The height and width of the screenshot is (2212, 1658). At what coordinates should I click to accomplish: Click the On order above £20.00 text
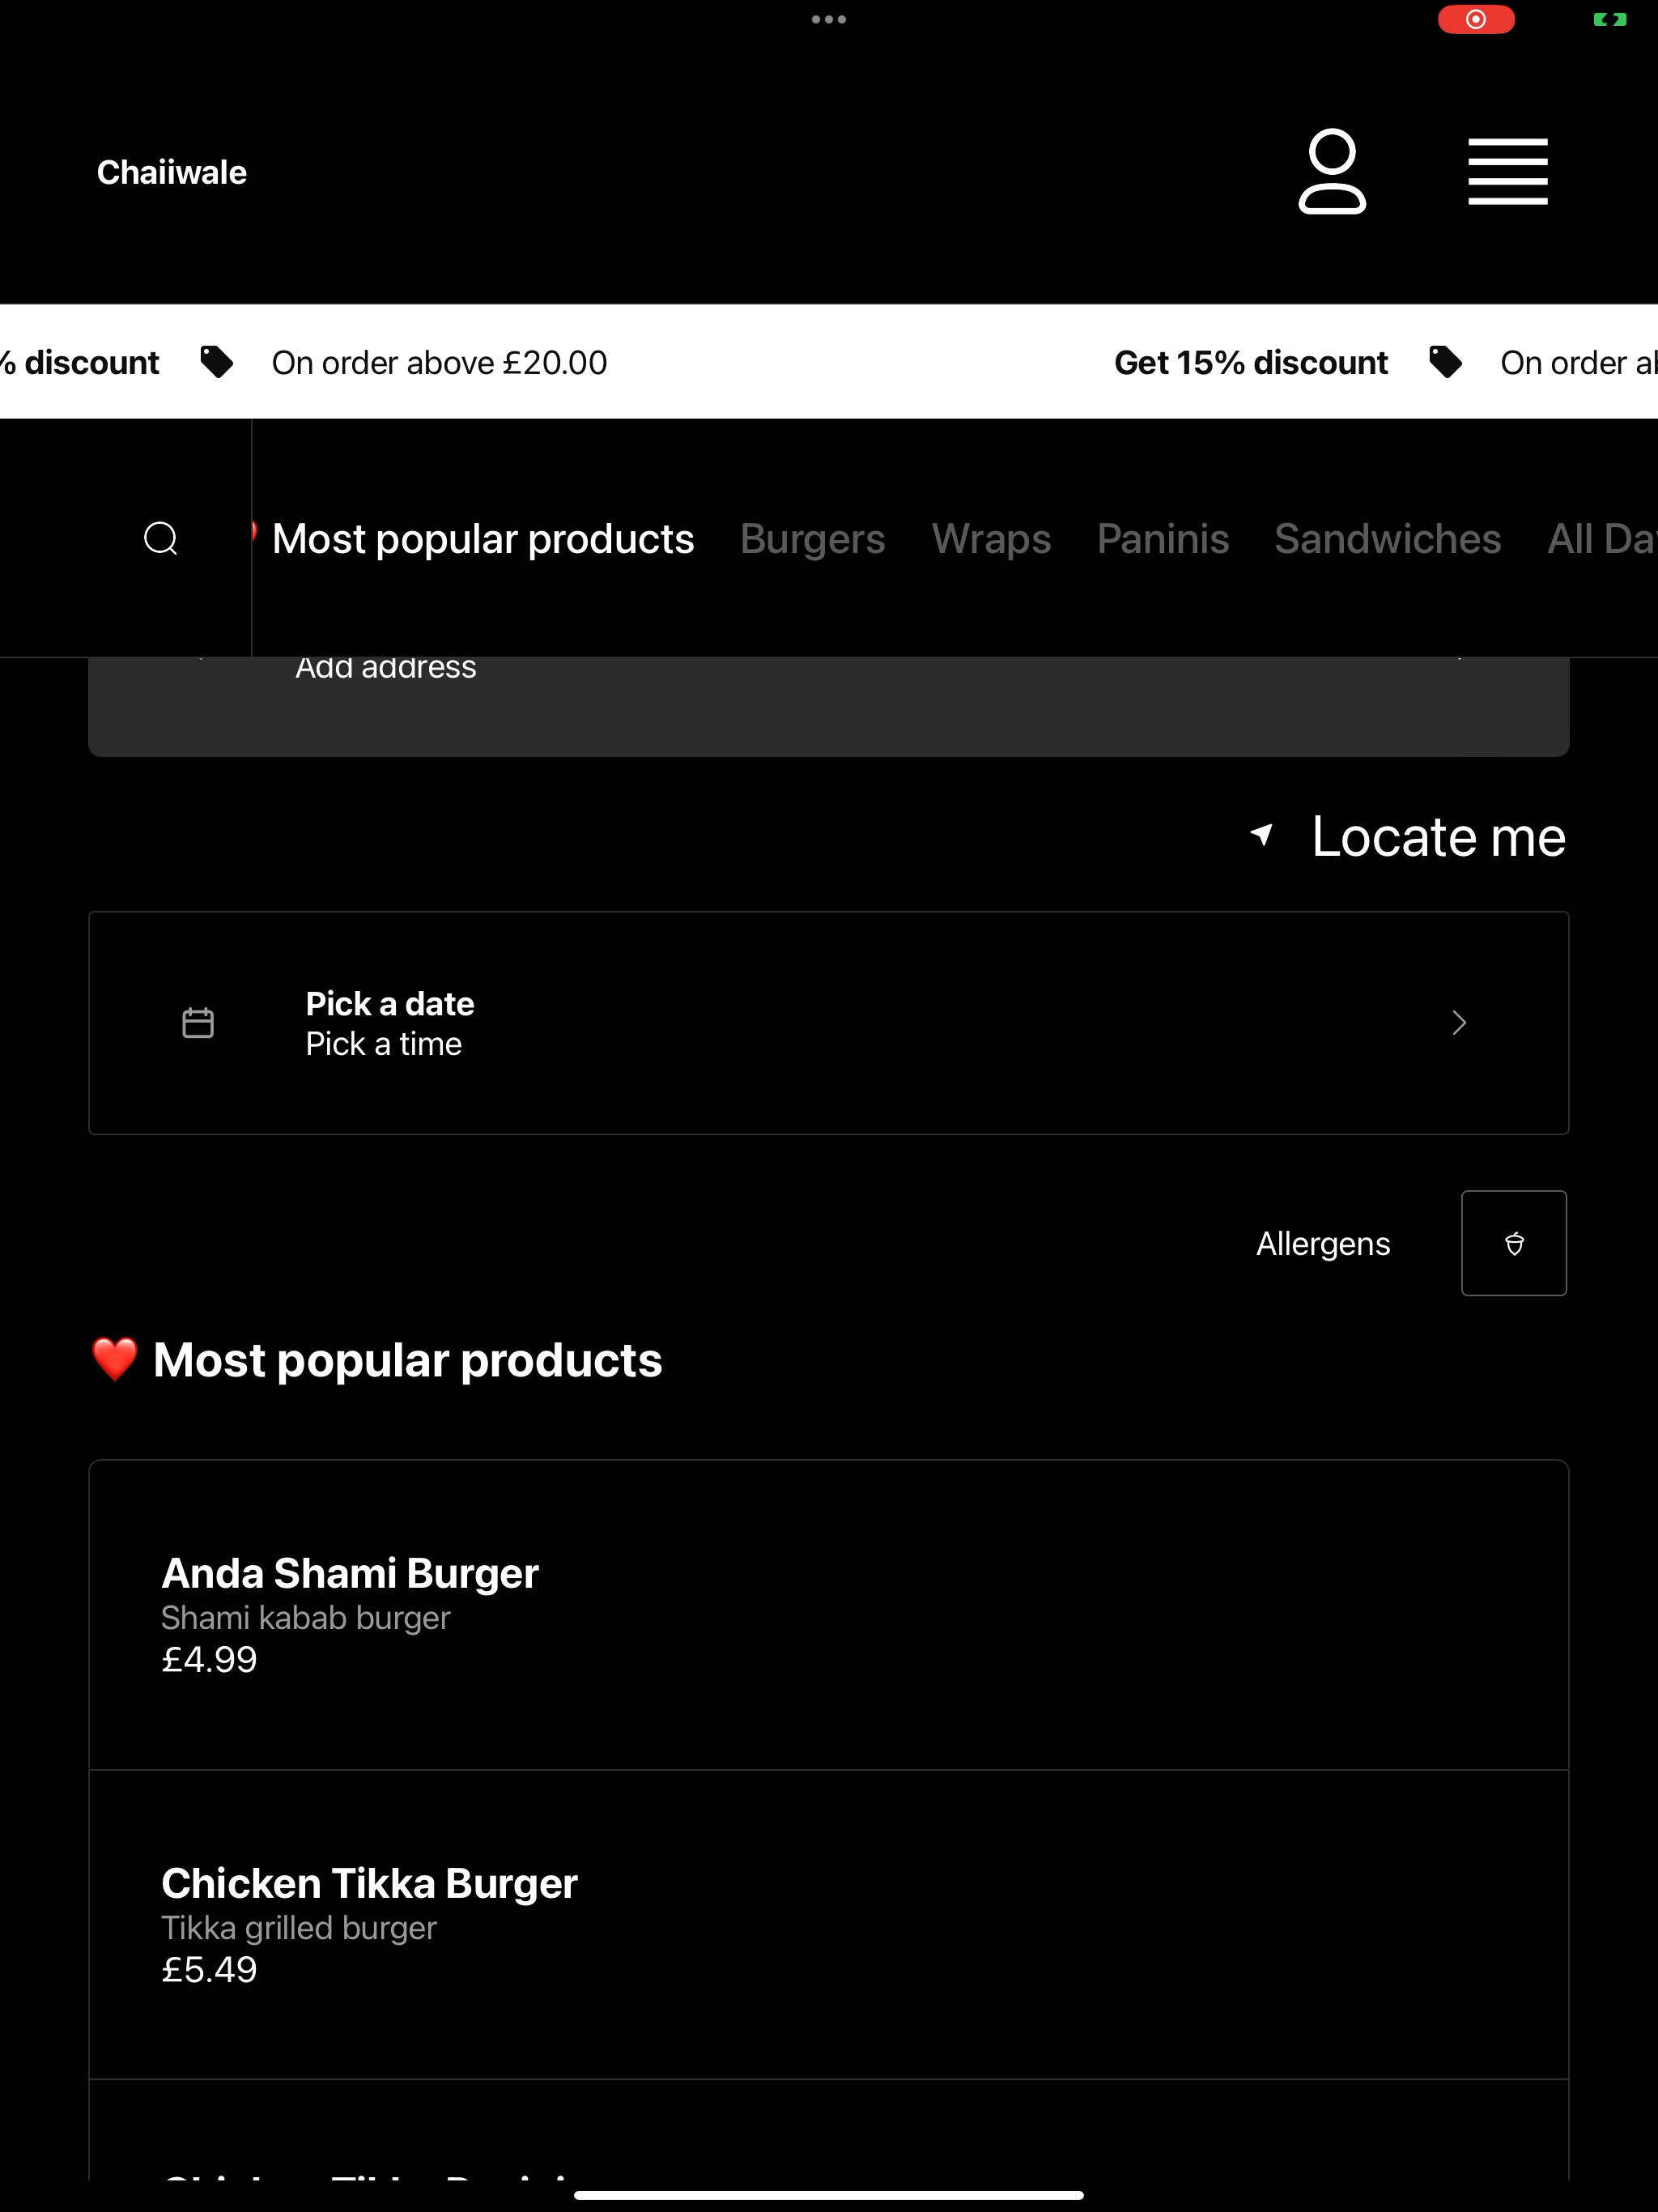point(440,362)
